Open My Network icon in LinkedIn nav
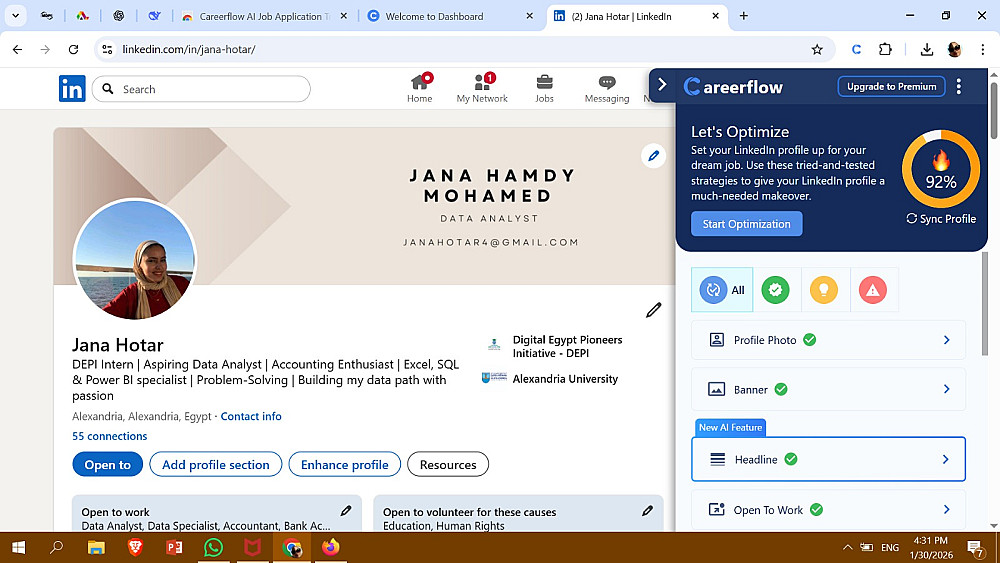Screen dimensions: 1000x563 pos(482,88)
